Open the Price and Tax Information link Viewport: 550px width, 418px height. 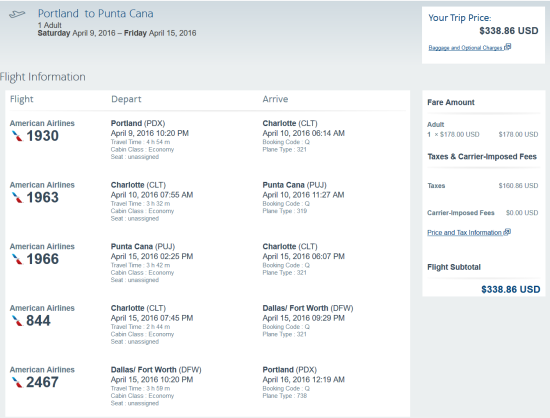click(x=464, y=232)
